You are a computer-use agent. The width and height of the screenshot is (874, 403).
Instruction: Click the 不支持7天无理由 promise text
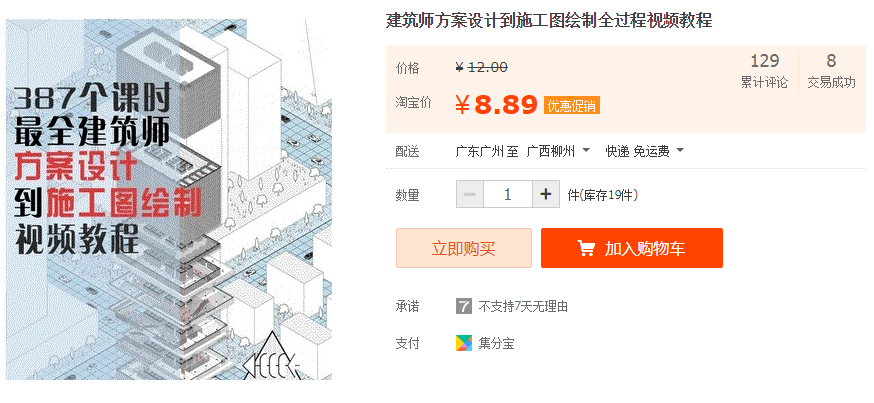[523, 307]
